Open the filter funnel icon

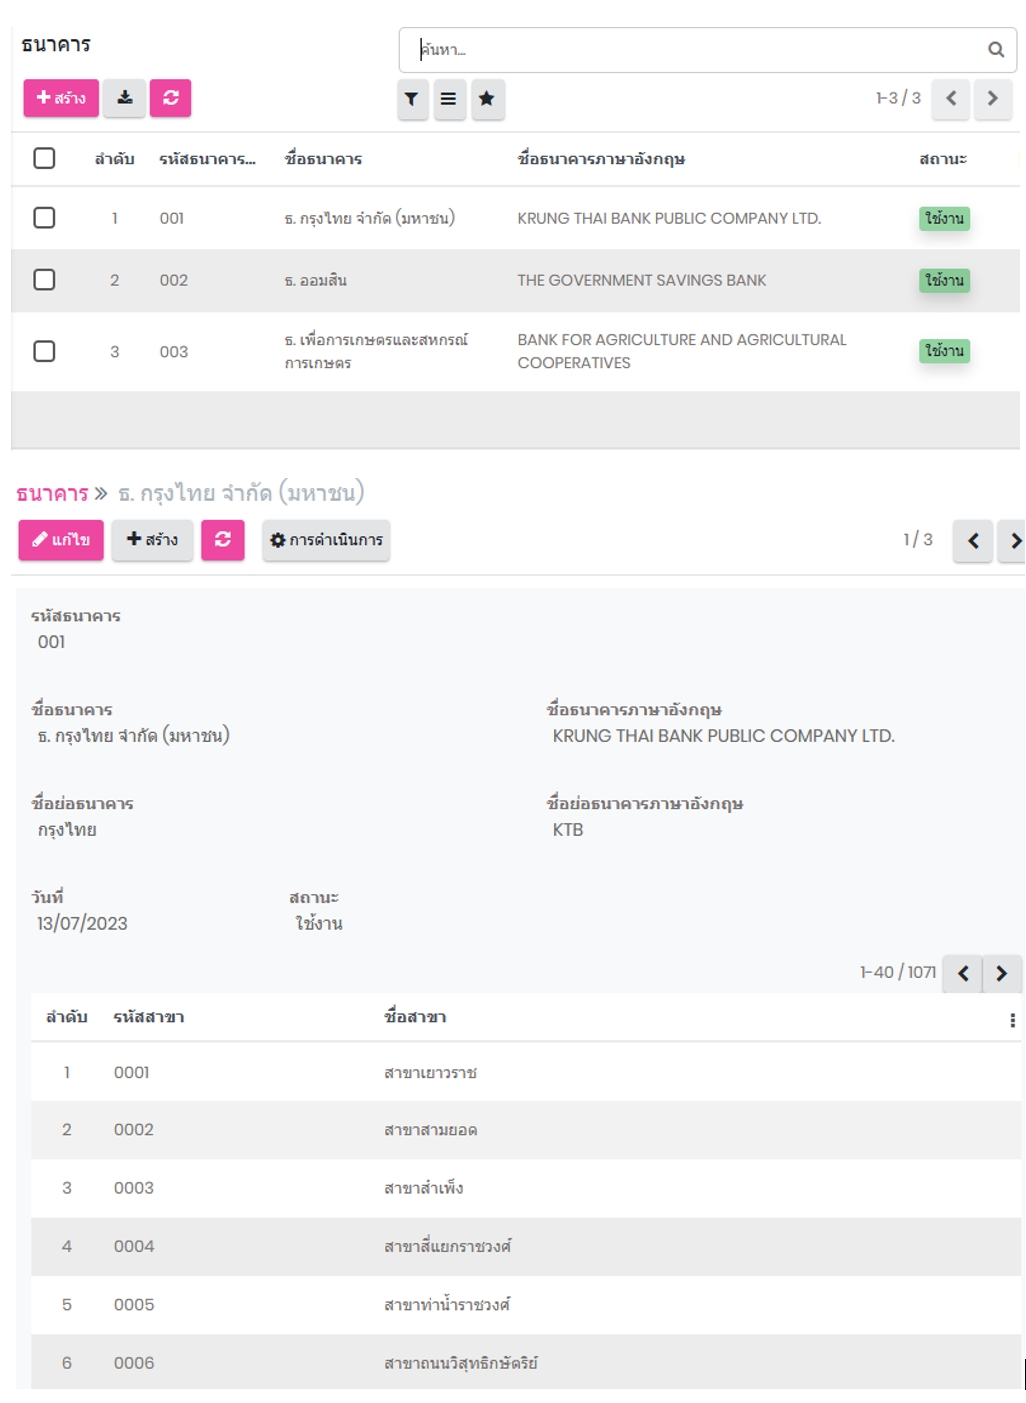tap(412, 99)
